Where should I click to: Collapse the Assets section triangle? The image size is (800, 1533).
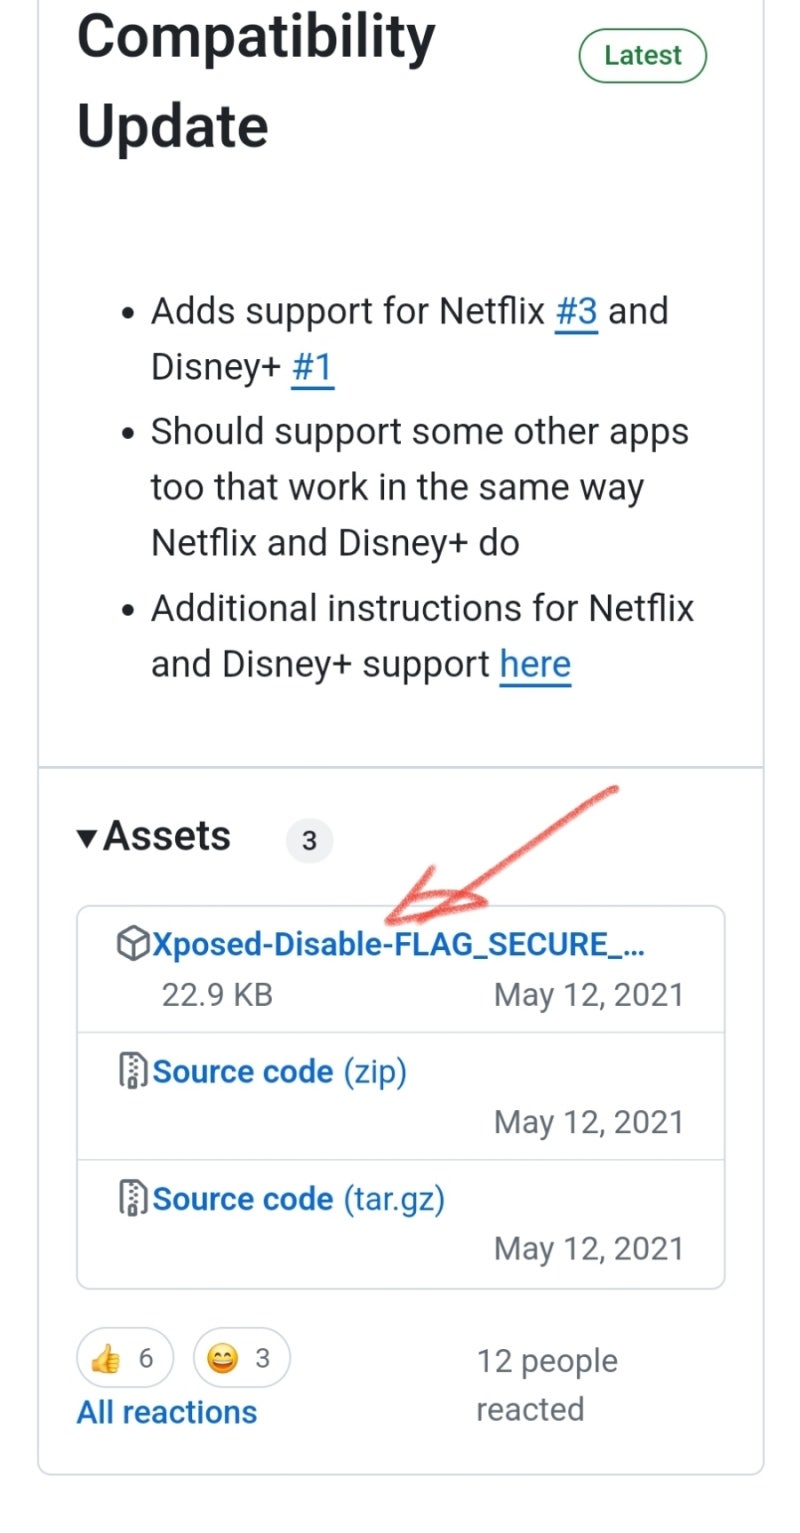tap(88, 838)
